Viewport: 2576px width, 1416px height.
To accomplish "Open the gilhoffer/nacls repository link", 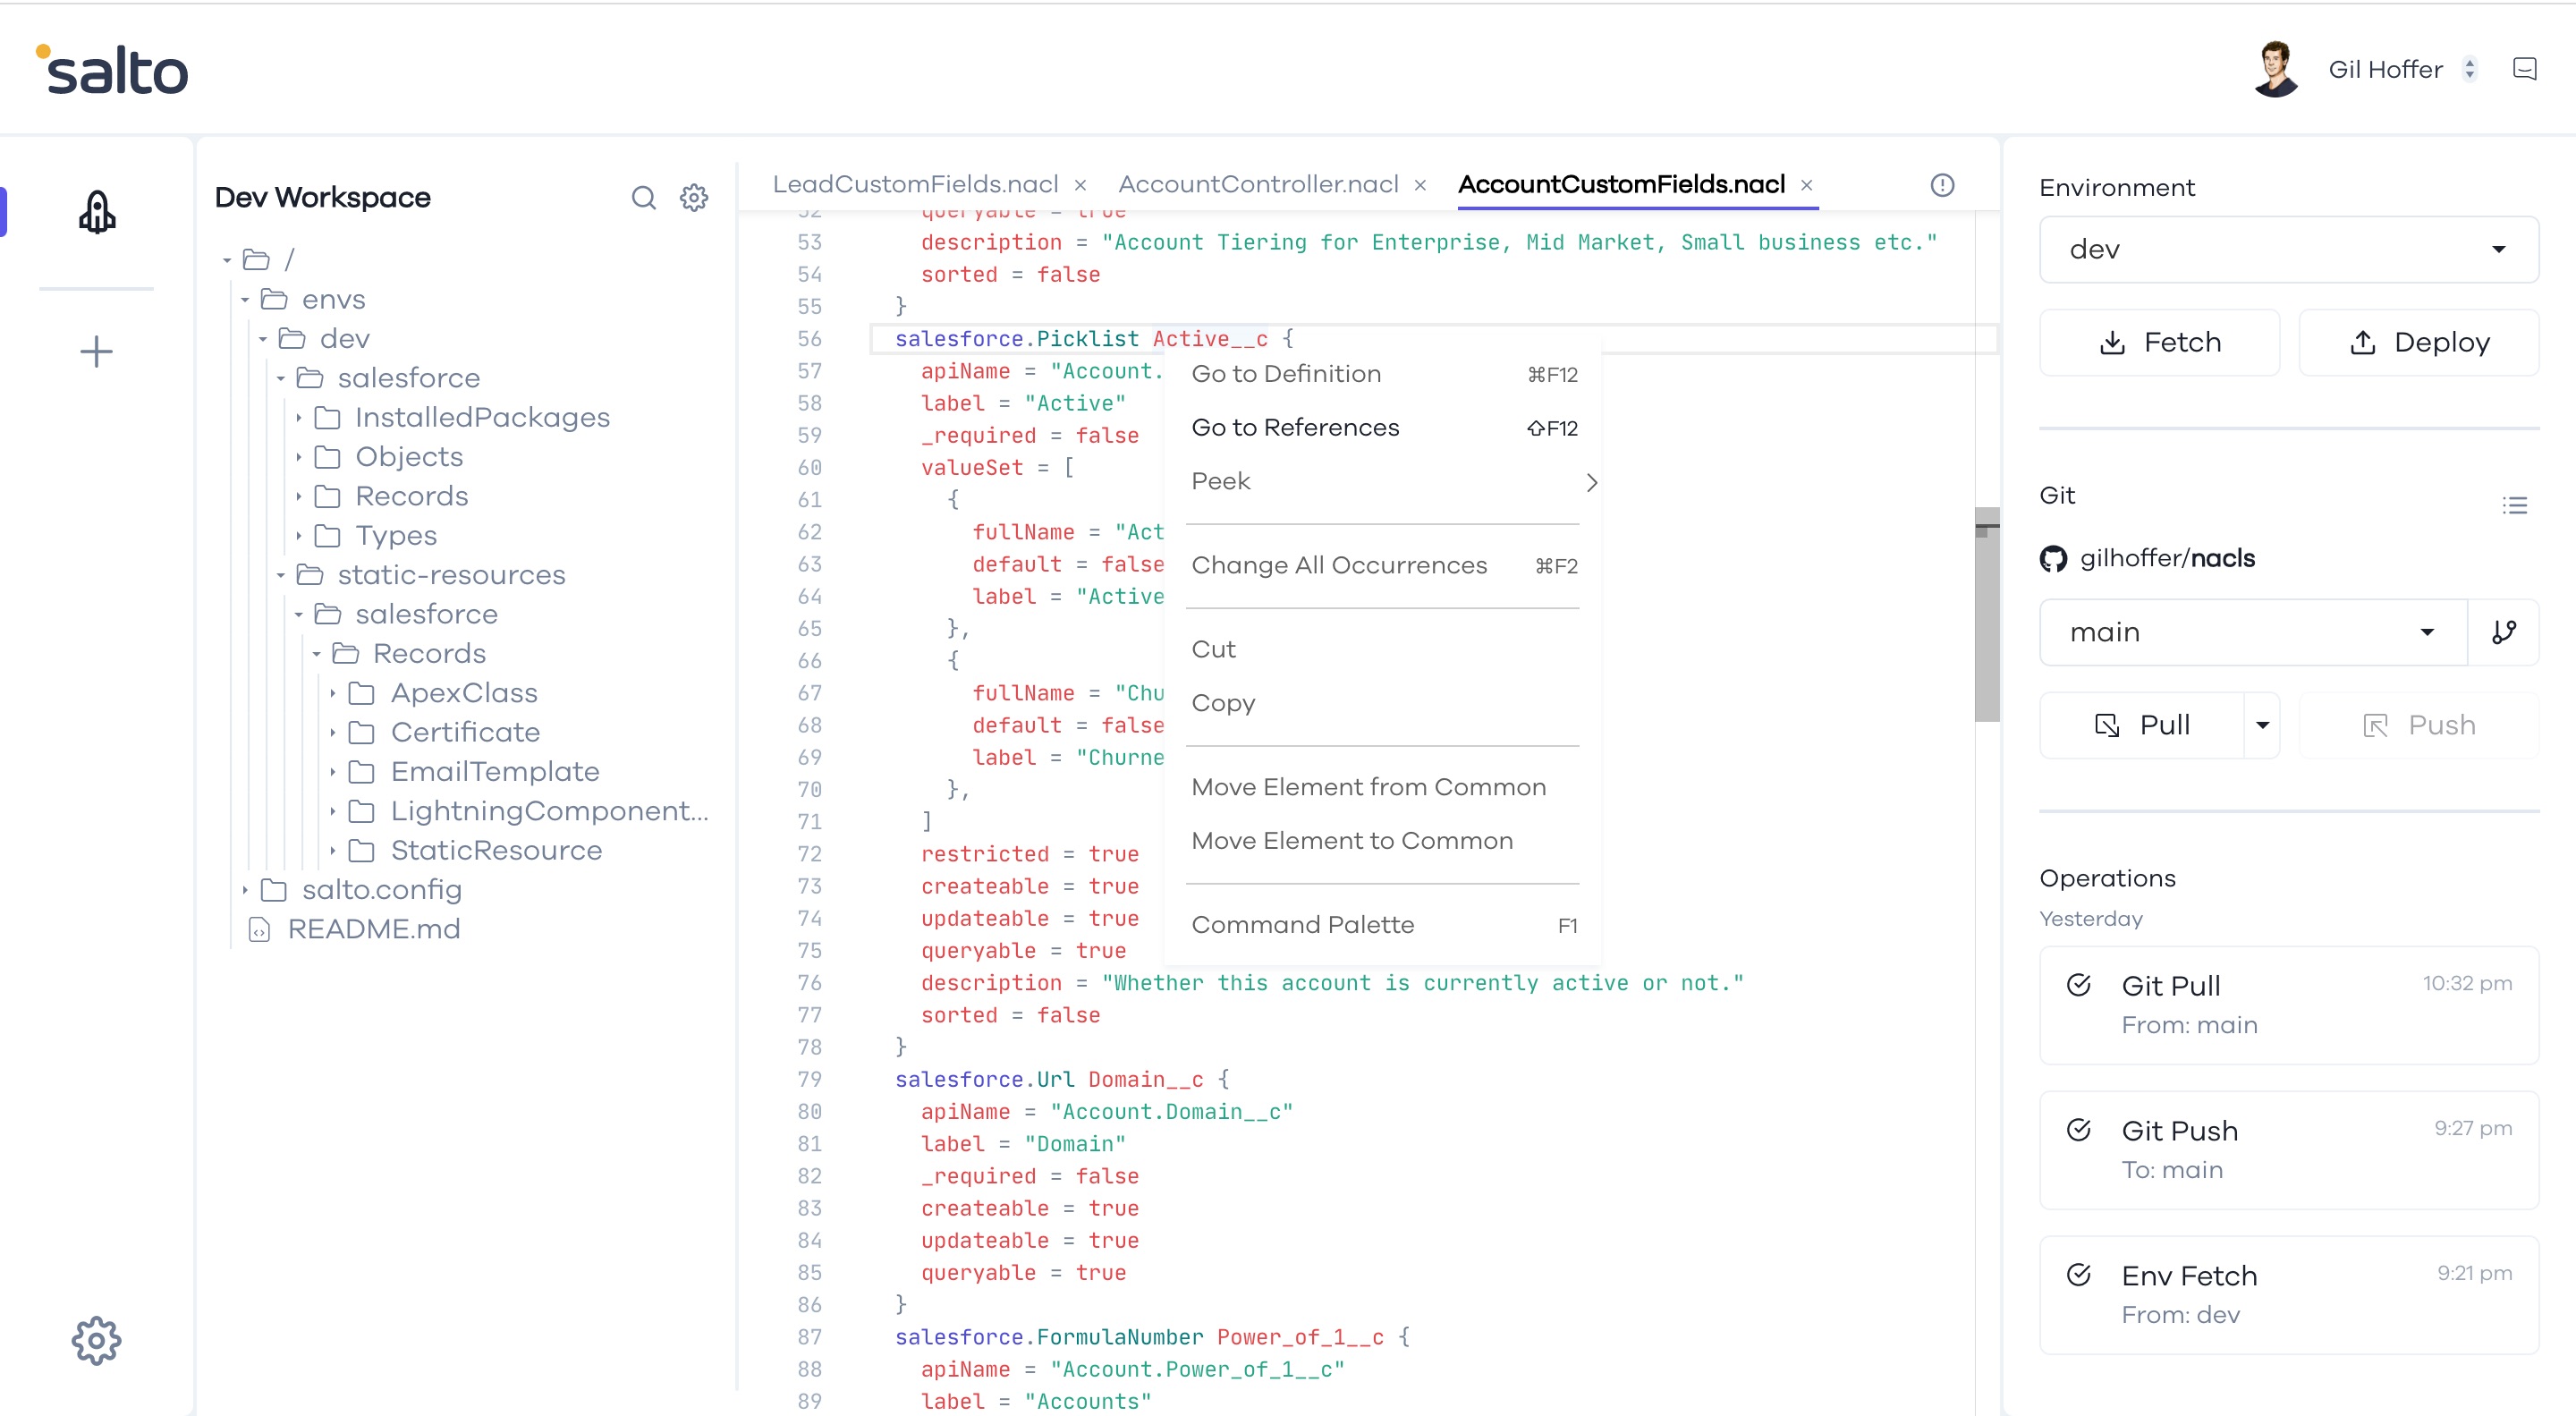I will 2167,558.
